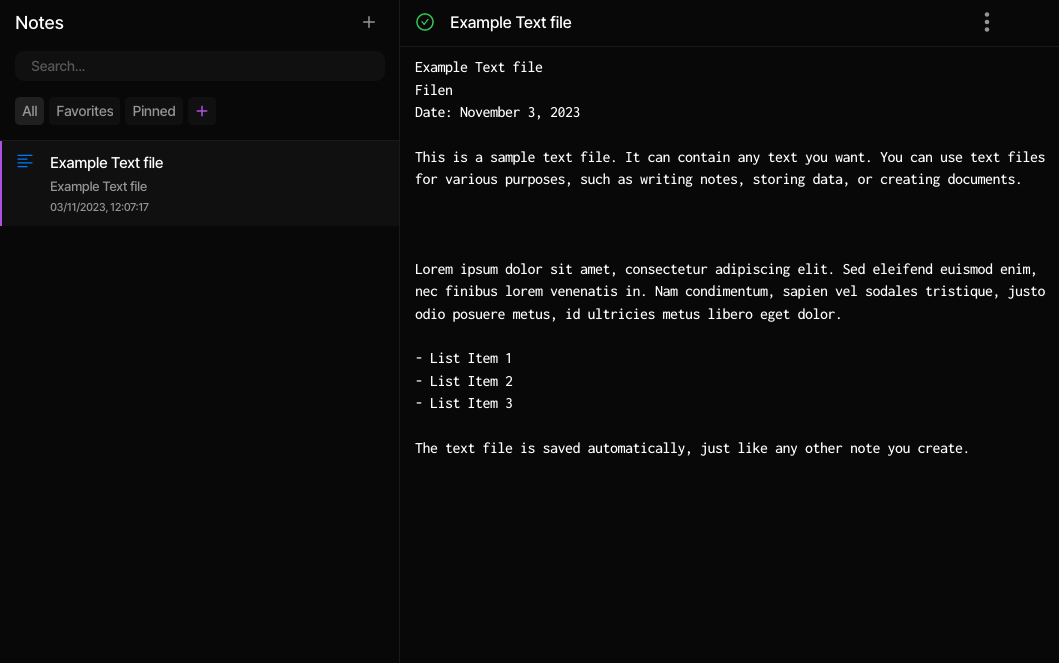
Task: Click the note preview subtitle in list
Action: point(99,186)
